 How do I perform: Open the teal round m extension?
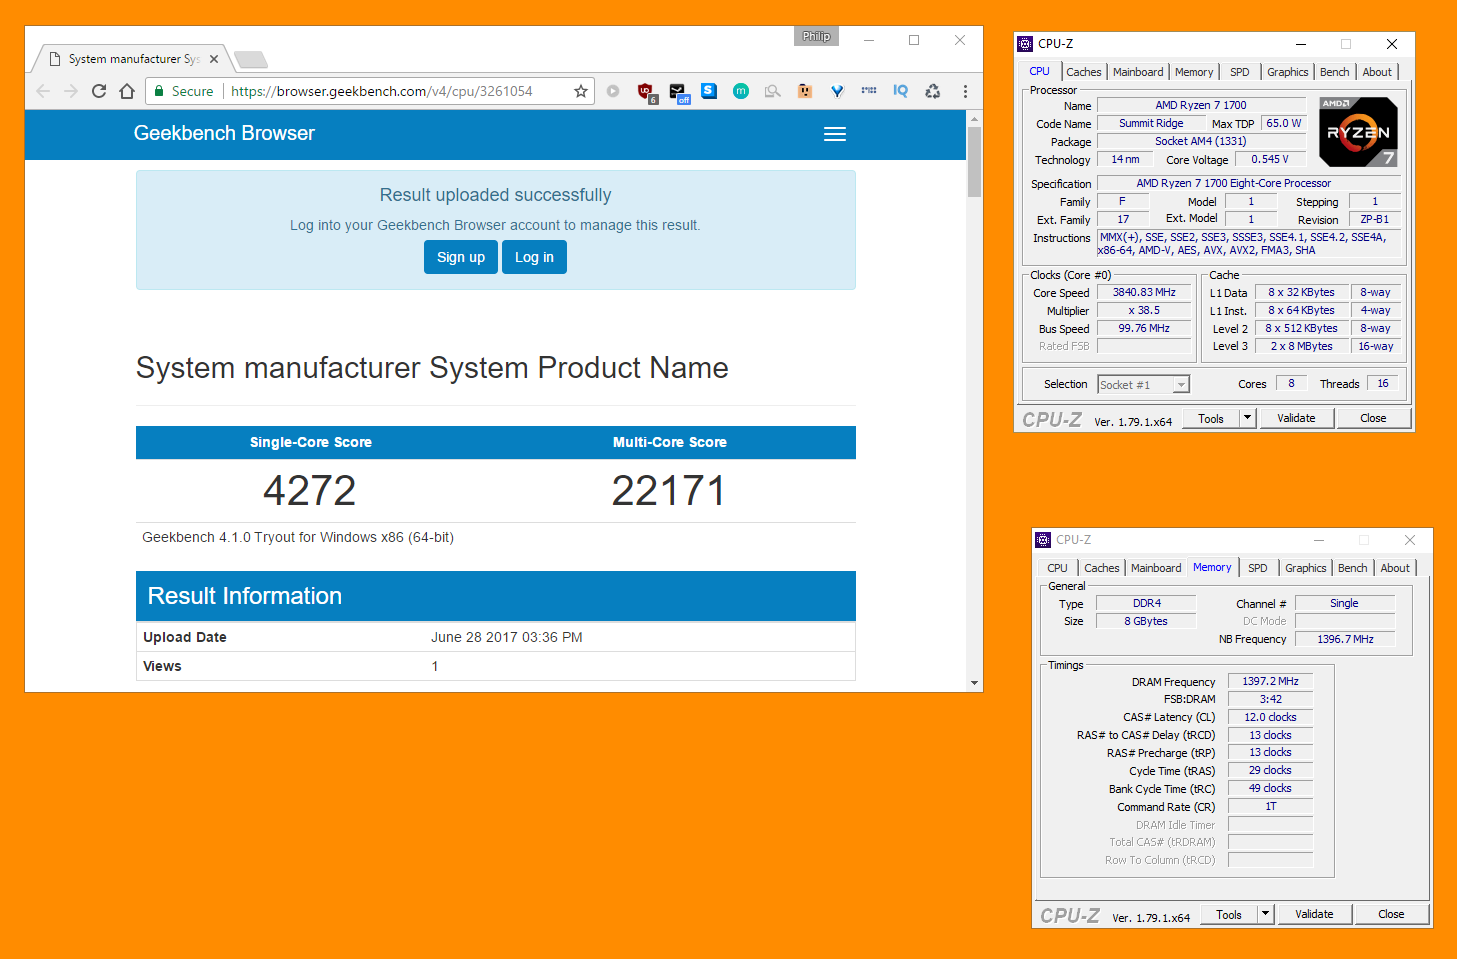pyautogui.click(x=741, y=91)
